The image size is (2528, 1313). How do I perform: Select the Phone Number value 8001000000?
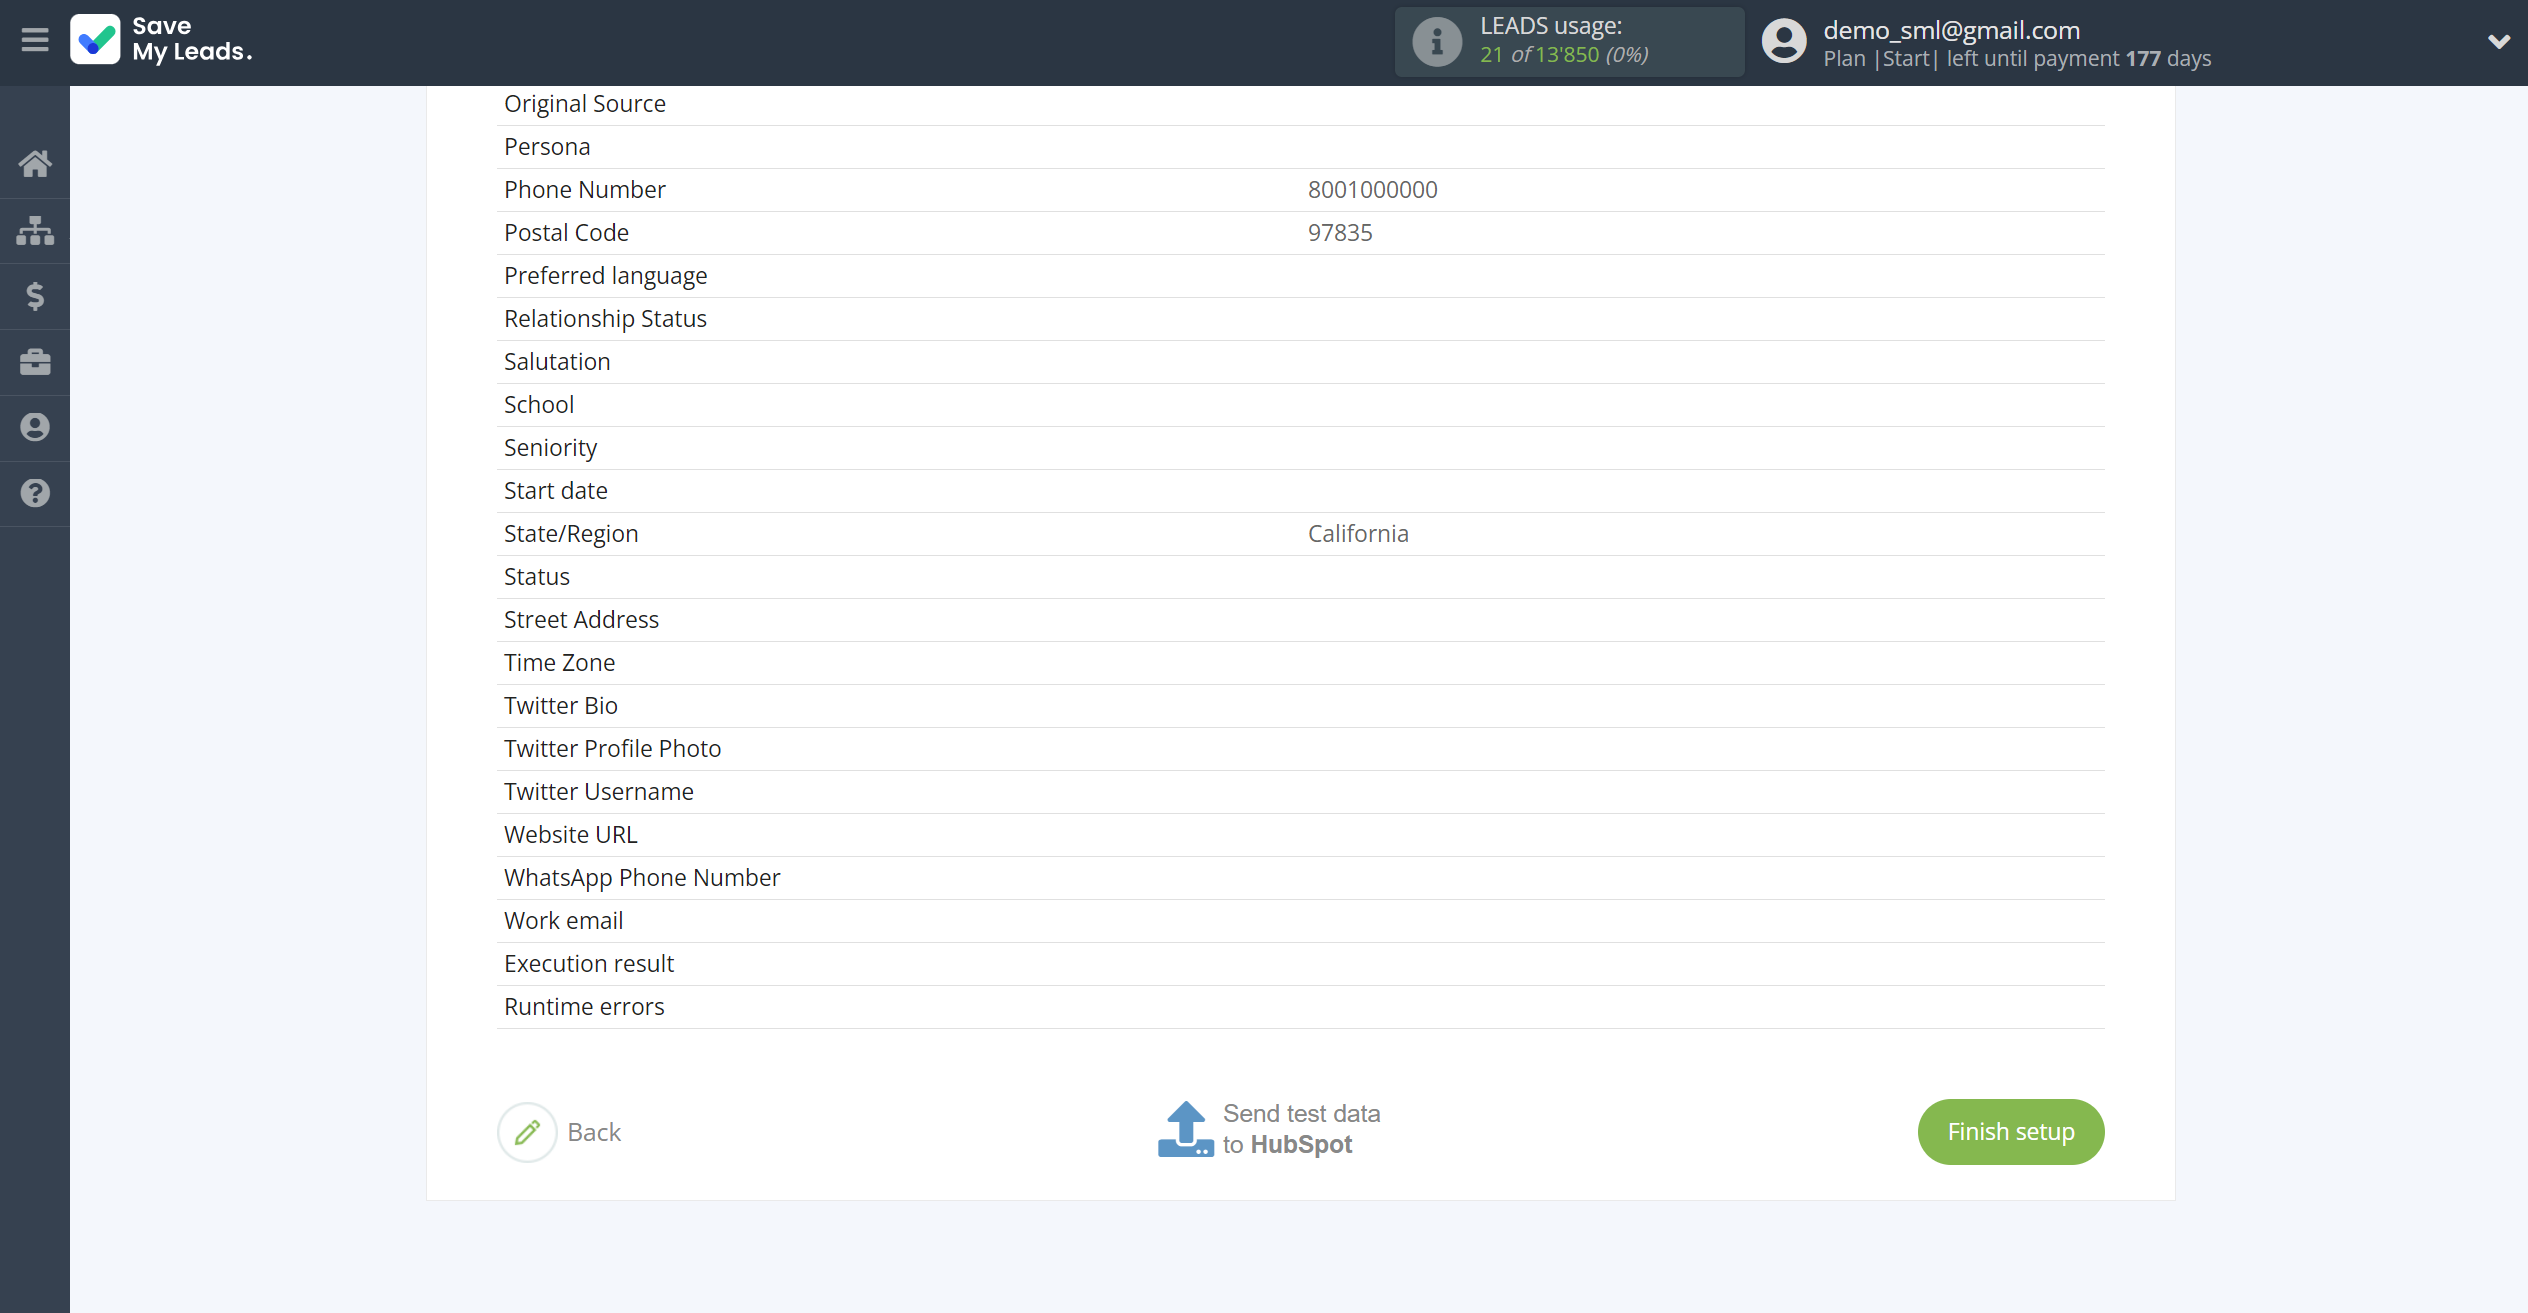pyautogui.click(x=1372, y=190)
